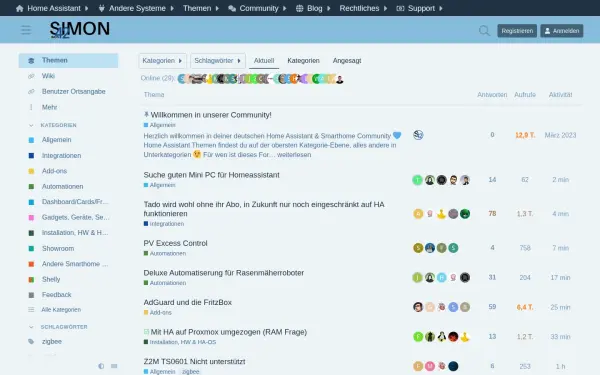
Task: Switch to the Angesagt tab
Action: pos(347,61)
